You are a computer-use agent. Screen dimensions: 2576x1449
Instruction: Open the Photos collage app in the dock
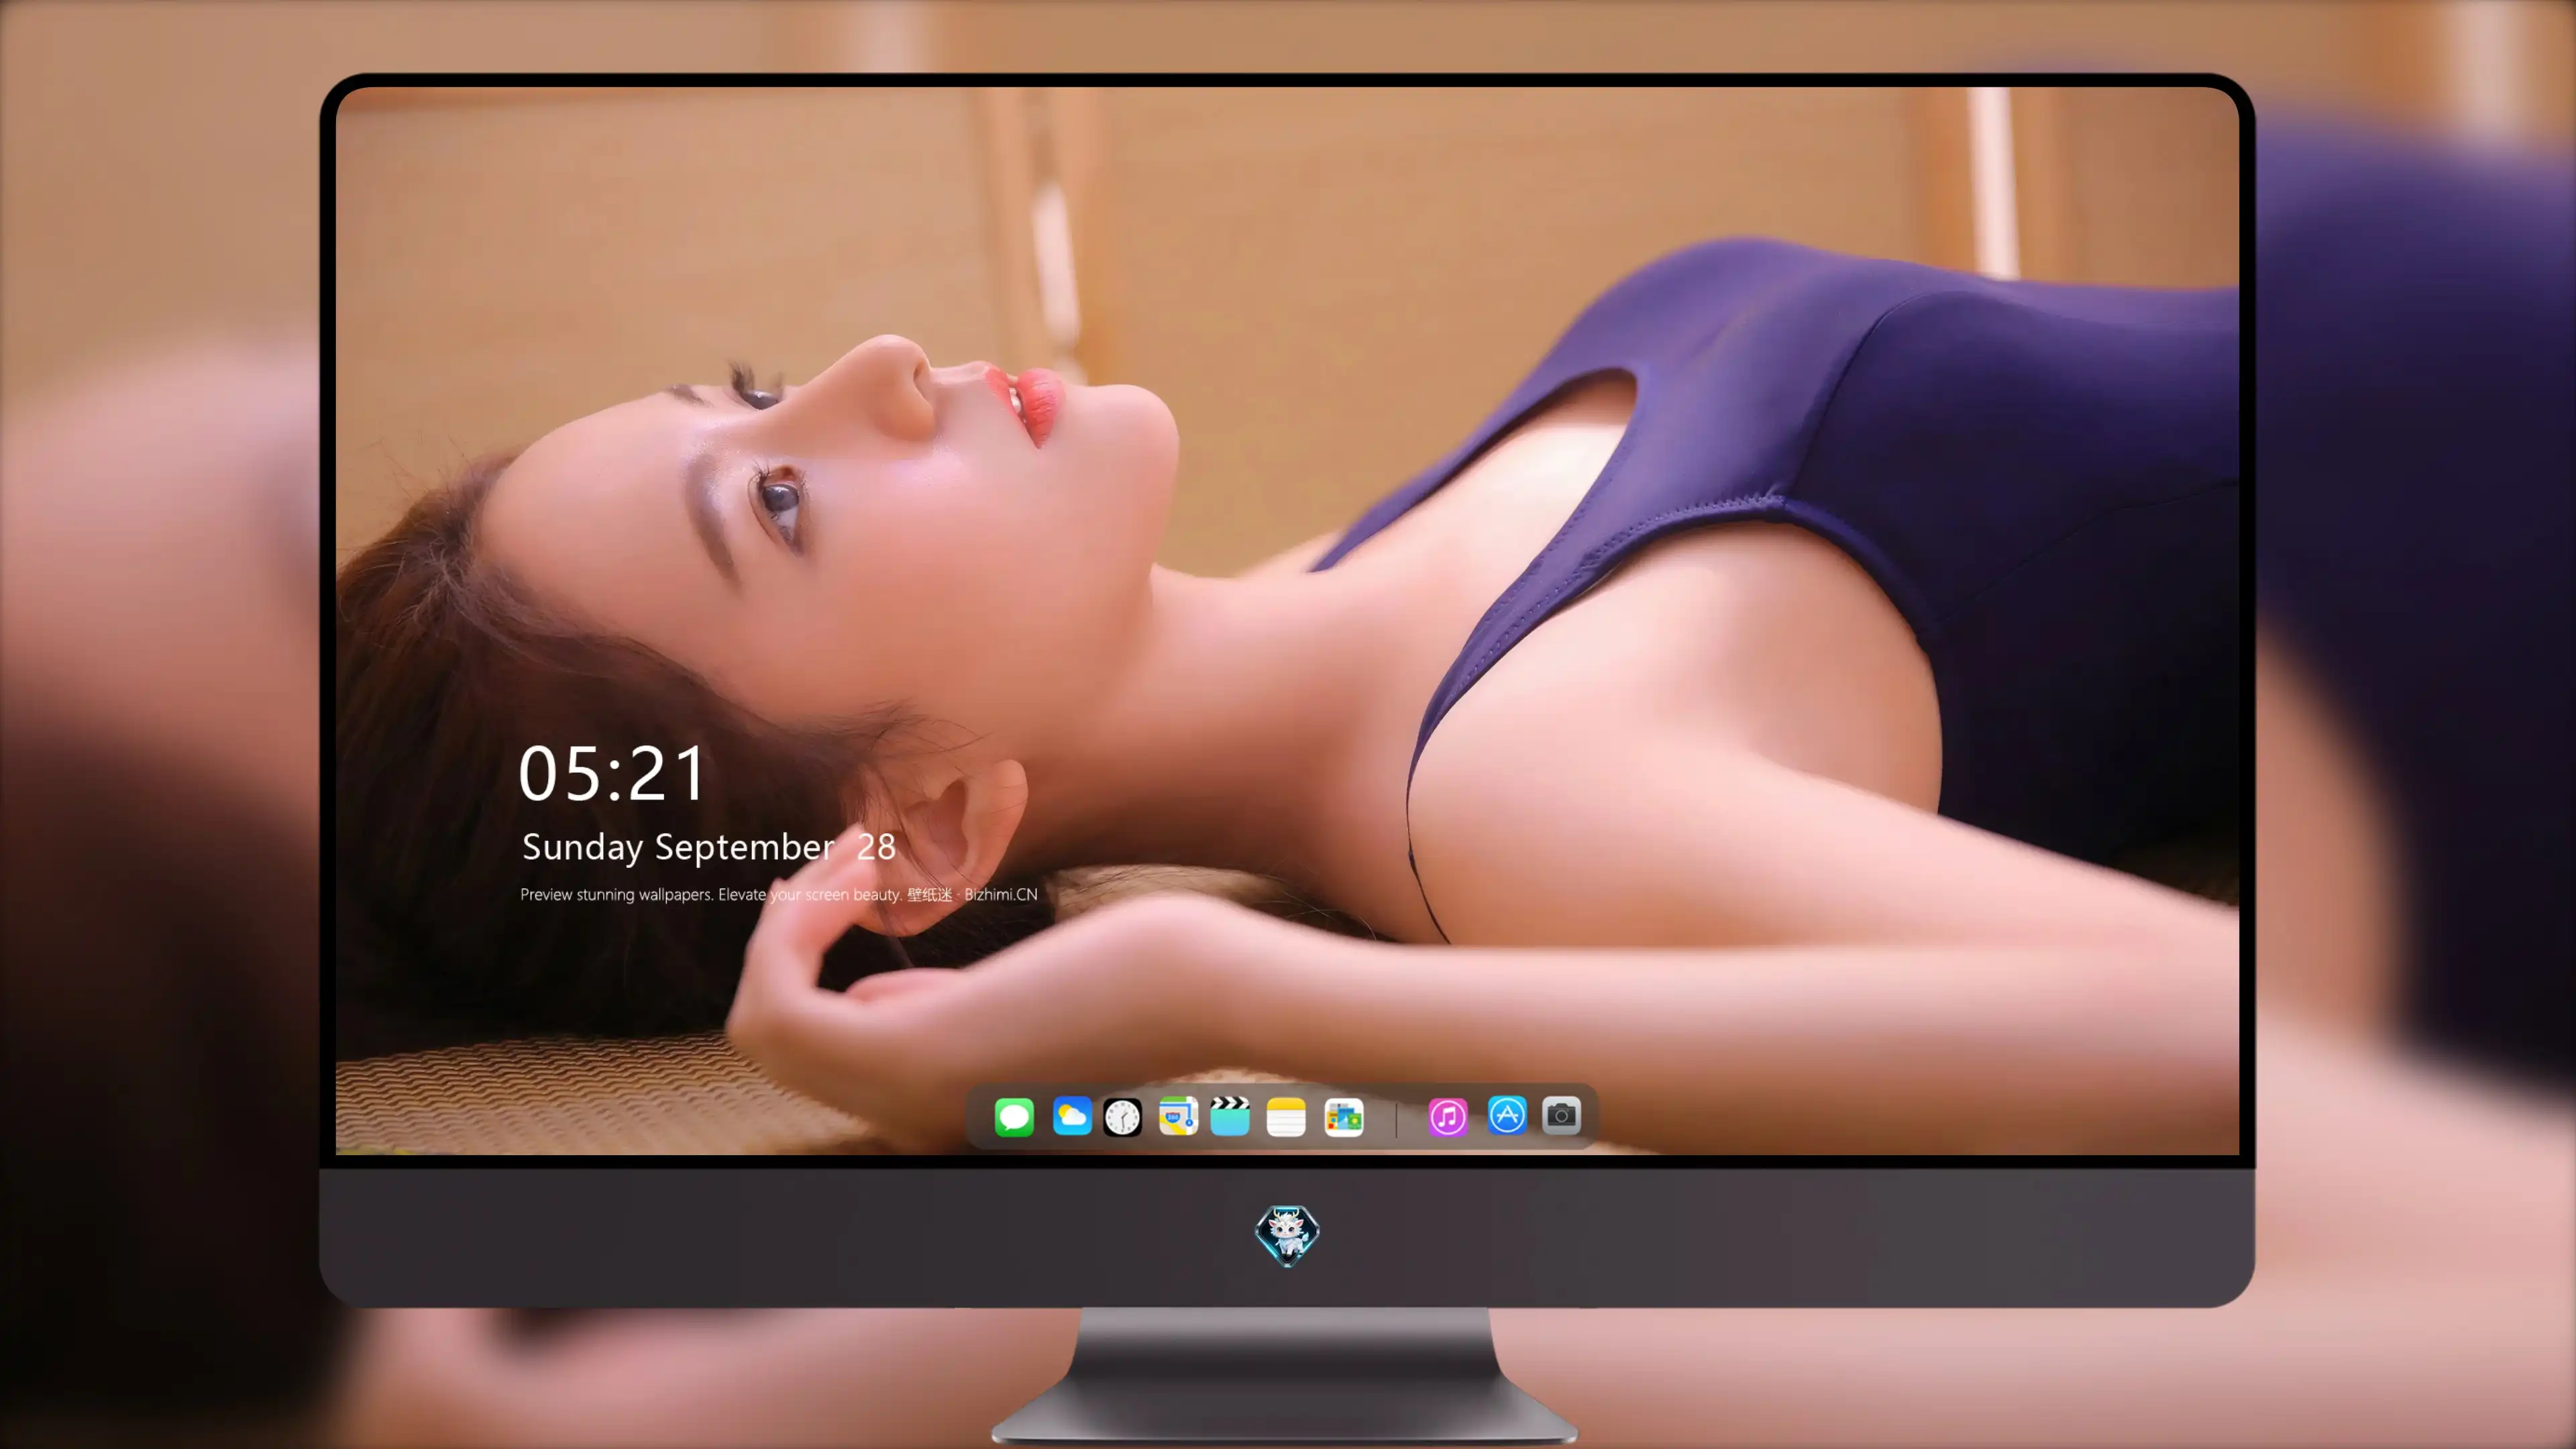tap(1344, 1116)
